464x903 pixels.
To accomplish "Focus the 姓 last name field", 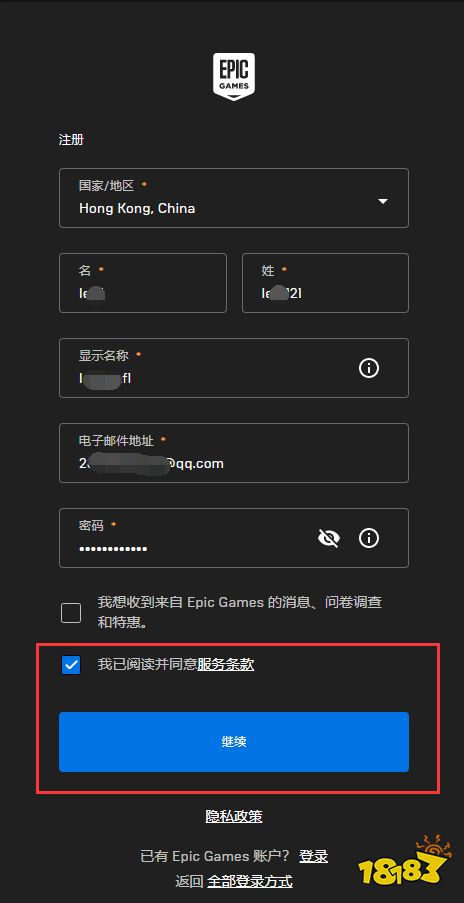I will [325, 283].
